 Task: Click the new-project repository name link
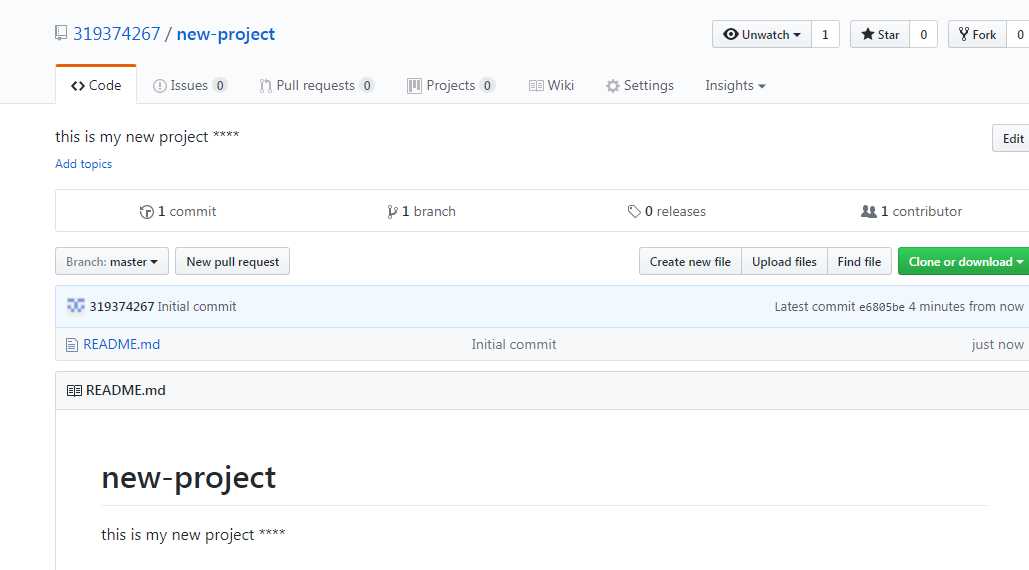[226, 34]
